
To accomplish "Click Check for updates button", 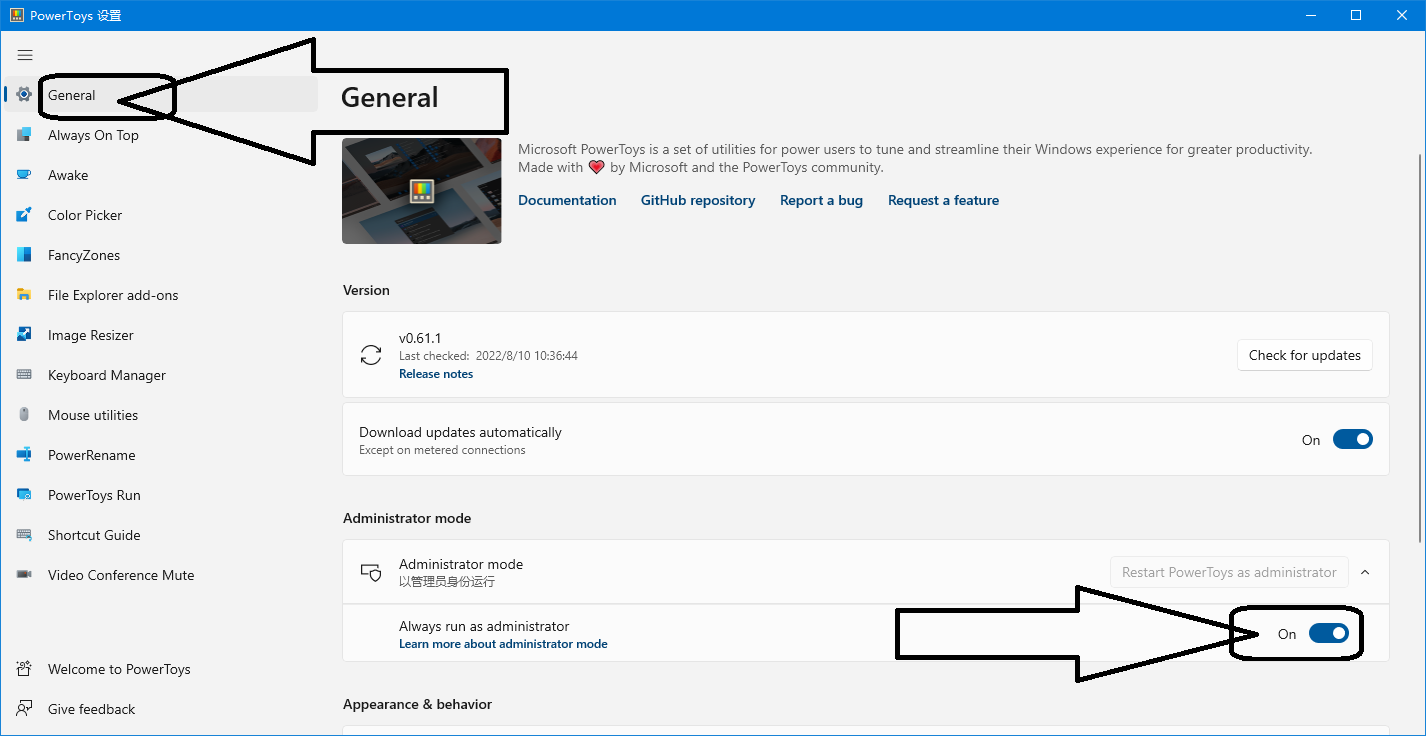I will (1305, 355).
